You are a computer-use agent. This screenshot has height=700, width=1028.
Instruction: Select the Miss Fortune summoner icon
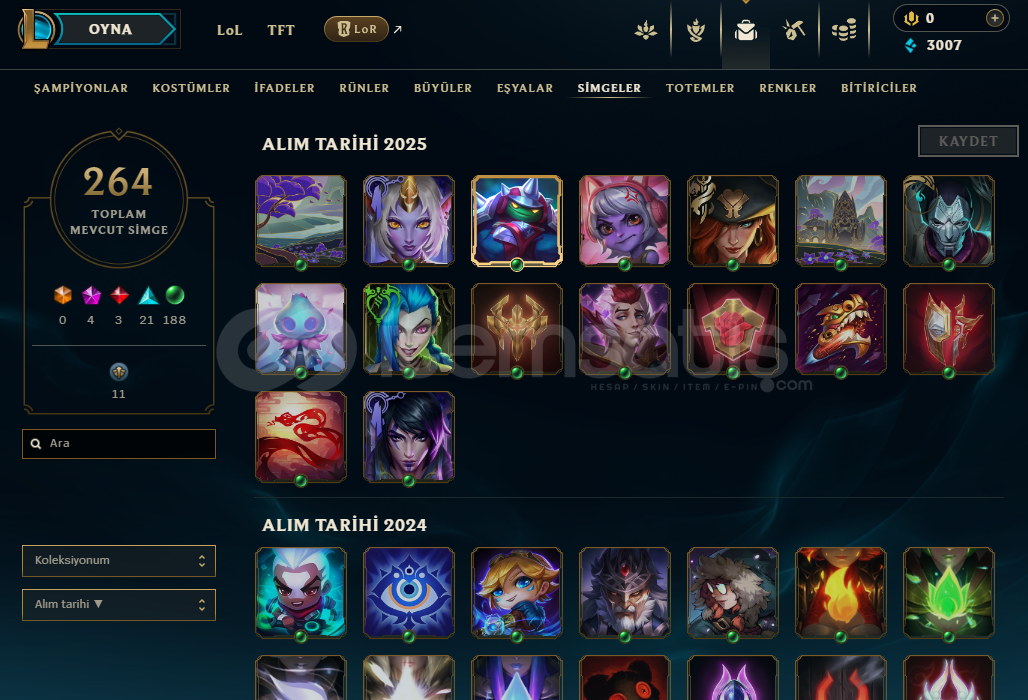[732, 221]
